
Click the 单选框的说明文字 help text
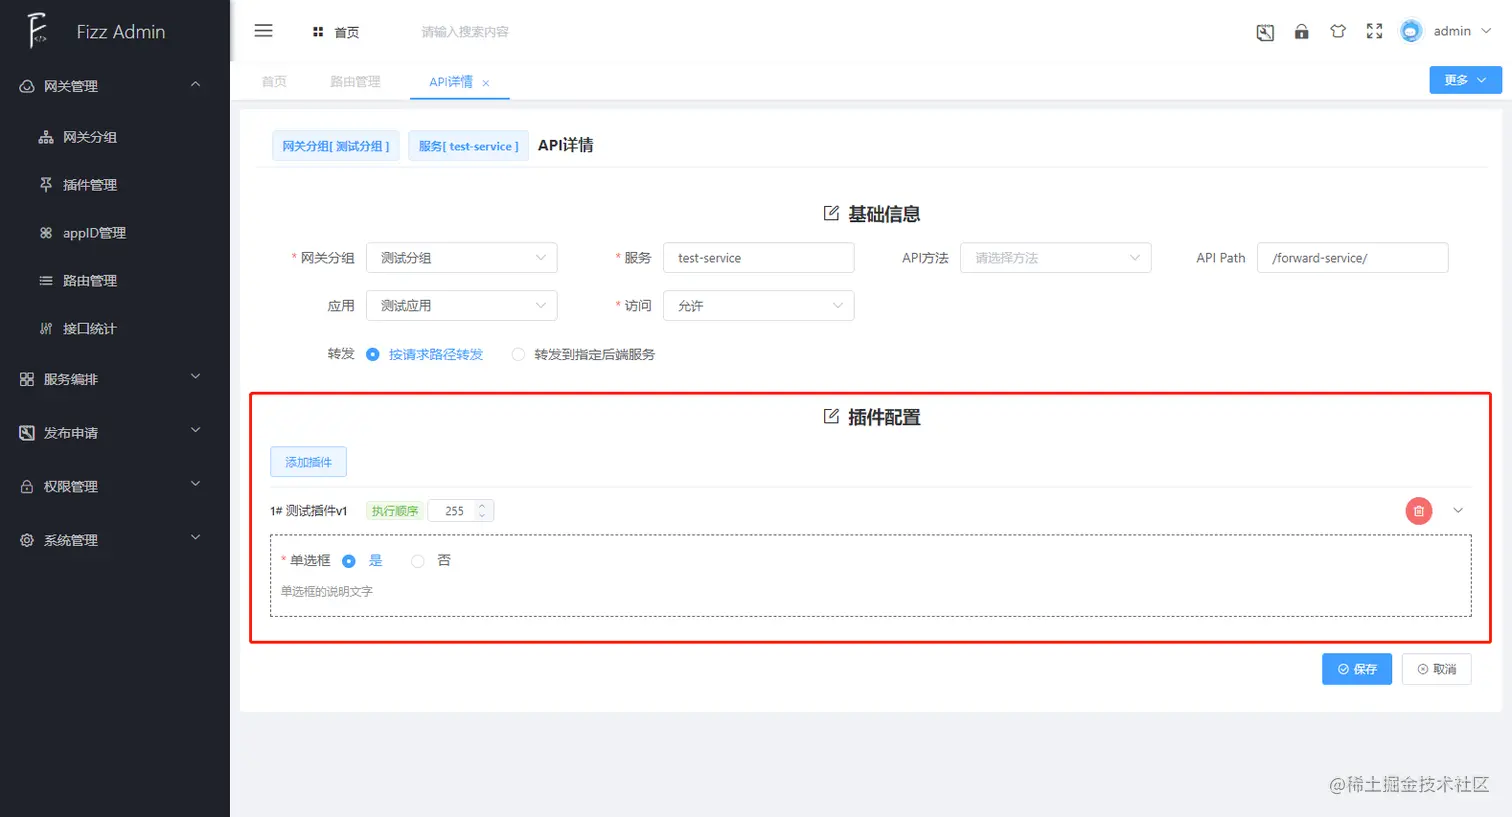tap(327, 591)
